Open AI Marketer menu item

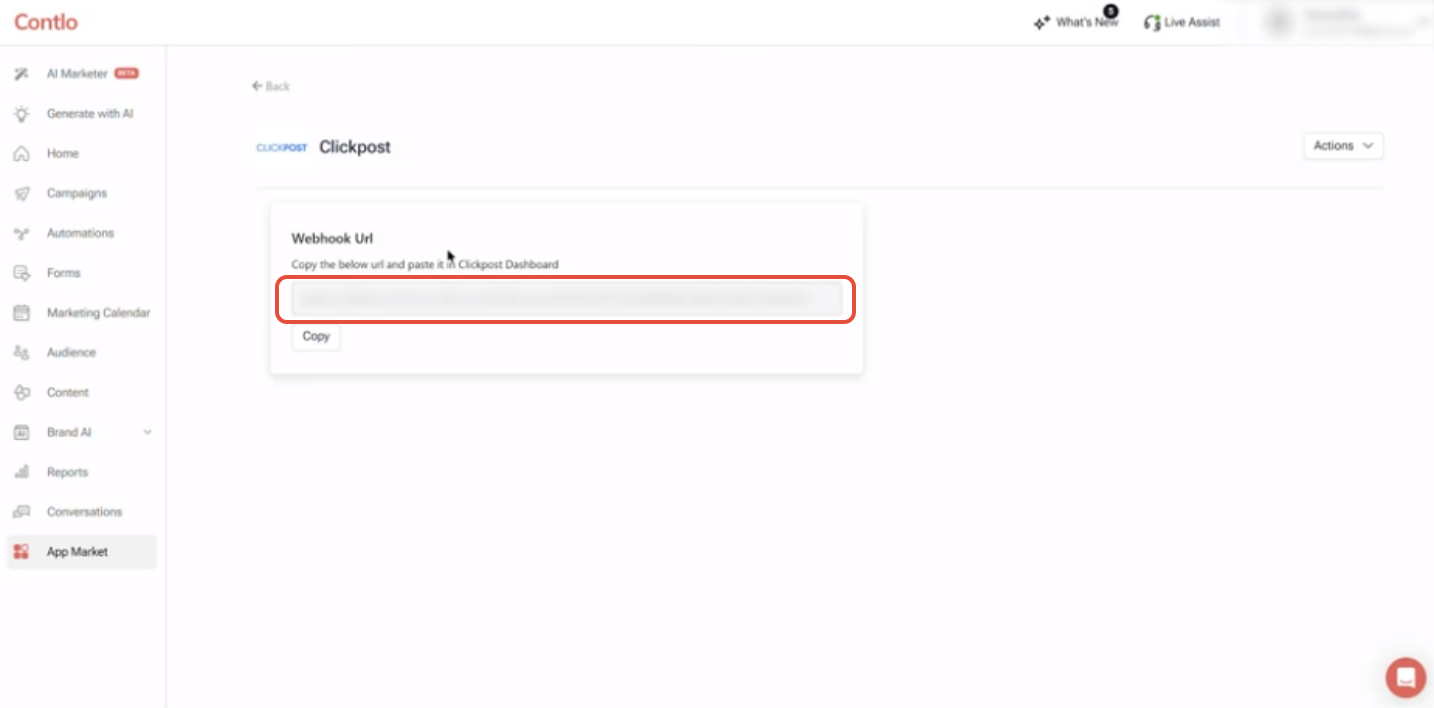tap(76, 74)
